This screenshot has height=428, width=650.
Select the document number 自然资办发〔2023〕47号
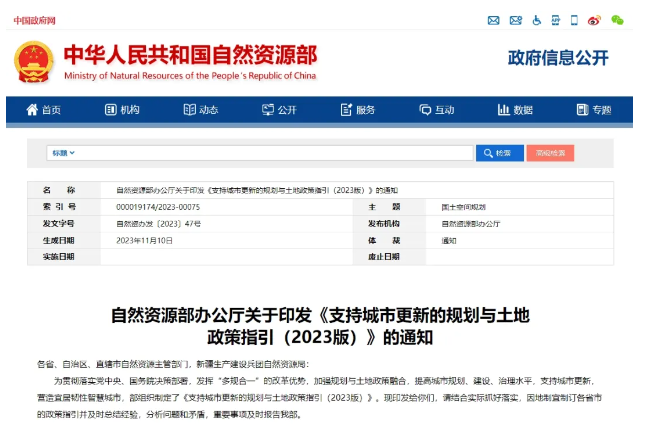pyautogui.click(x=158, y=224)
